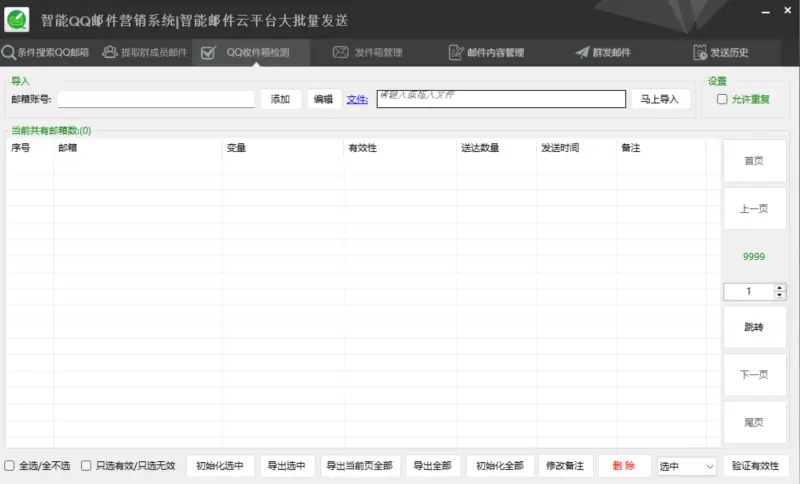Image resolution: width=800 pixels, height=484 pixels.
Task: Click the green 9999 page size value
Action: pos(754,257)
